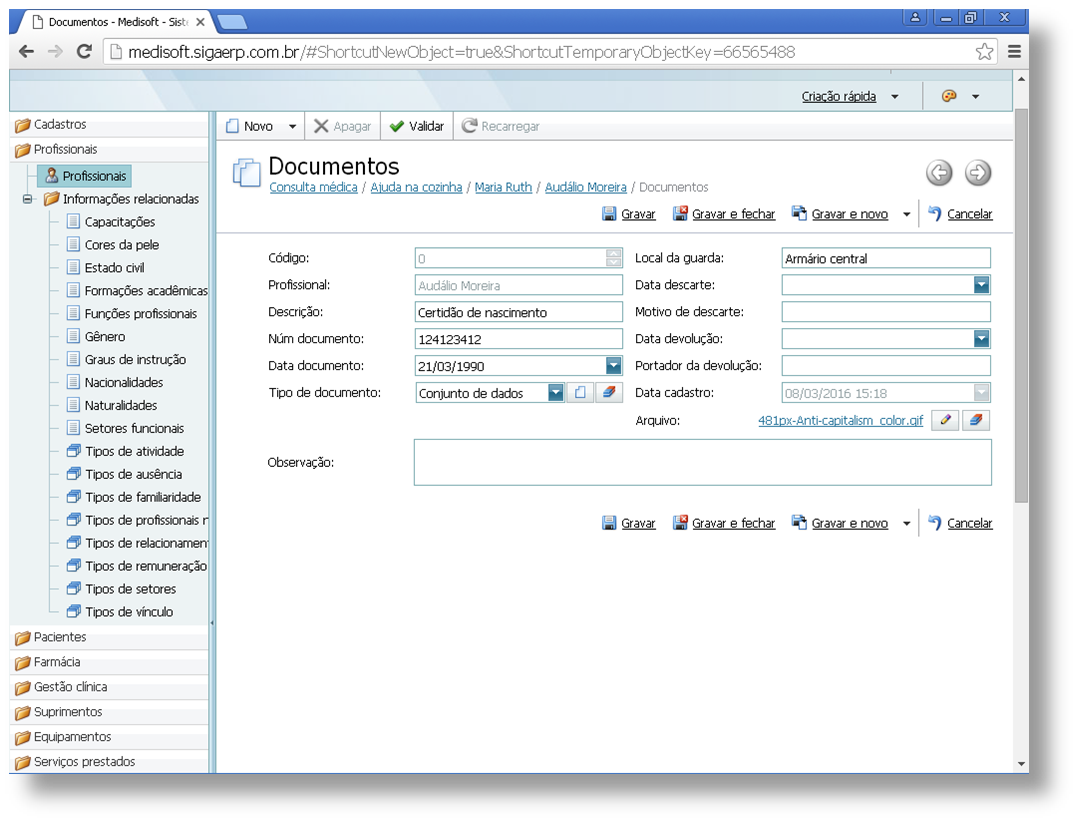Open Graus de instrução
Image resolution: width=1078 pixels, height=823 pixels.
(x=135, y=360)
